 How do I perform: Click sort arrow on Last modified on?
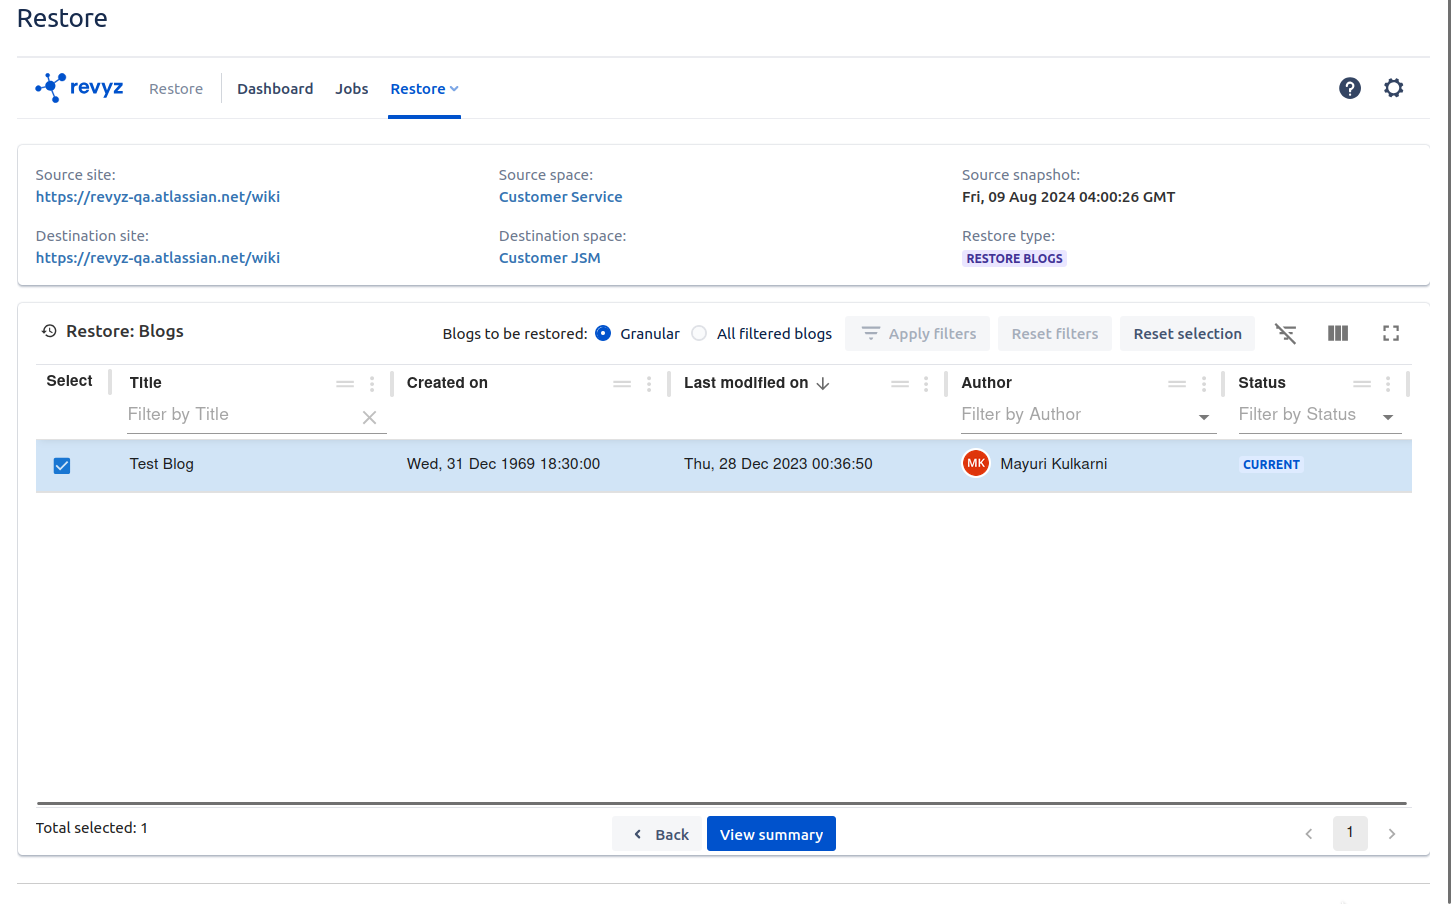823,384
